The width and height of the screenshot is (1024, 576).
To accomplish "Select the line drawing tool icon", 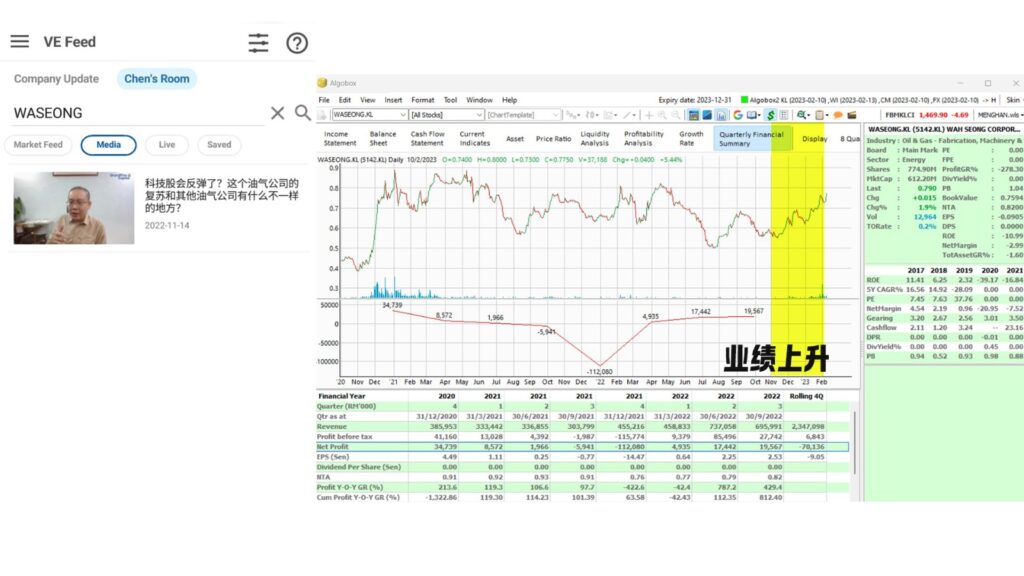I will 628,115.
